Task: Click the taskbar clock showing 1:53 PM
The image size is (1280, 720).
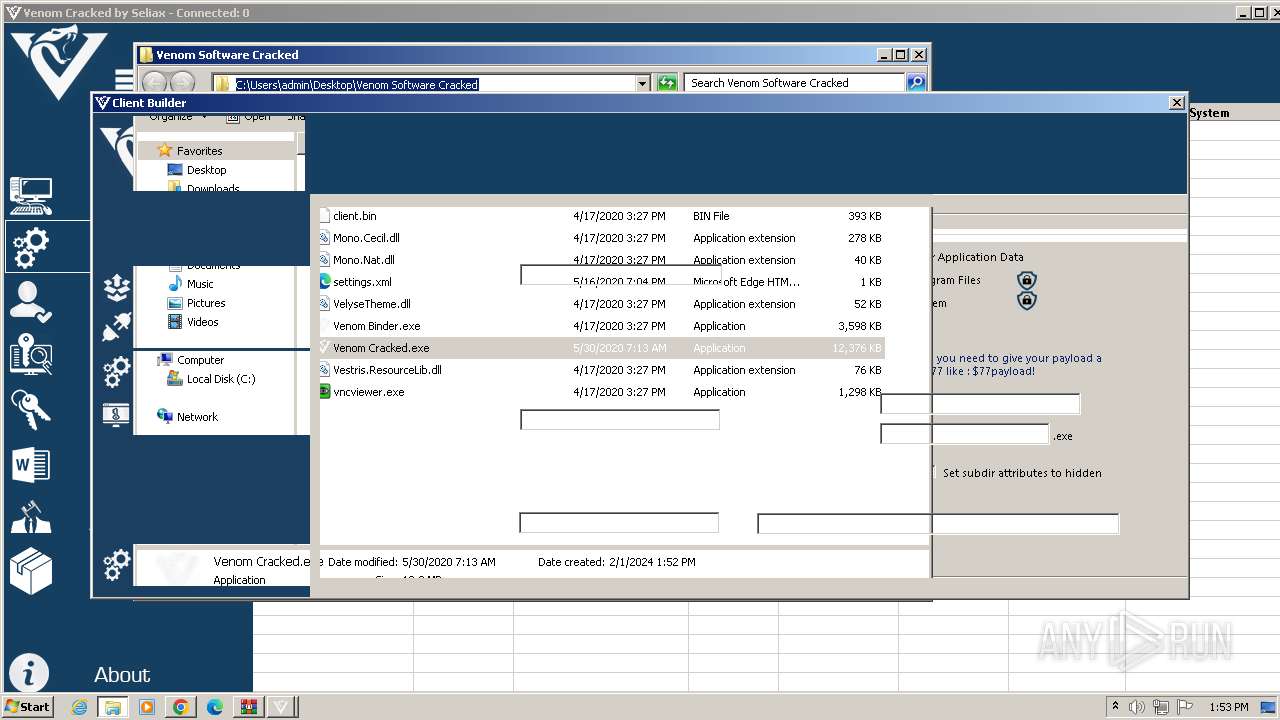Action: [x=1228, y=707]
